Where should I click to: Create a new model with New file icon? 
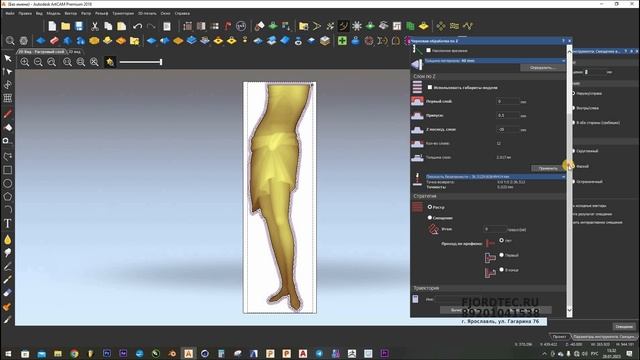point(52,26)
